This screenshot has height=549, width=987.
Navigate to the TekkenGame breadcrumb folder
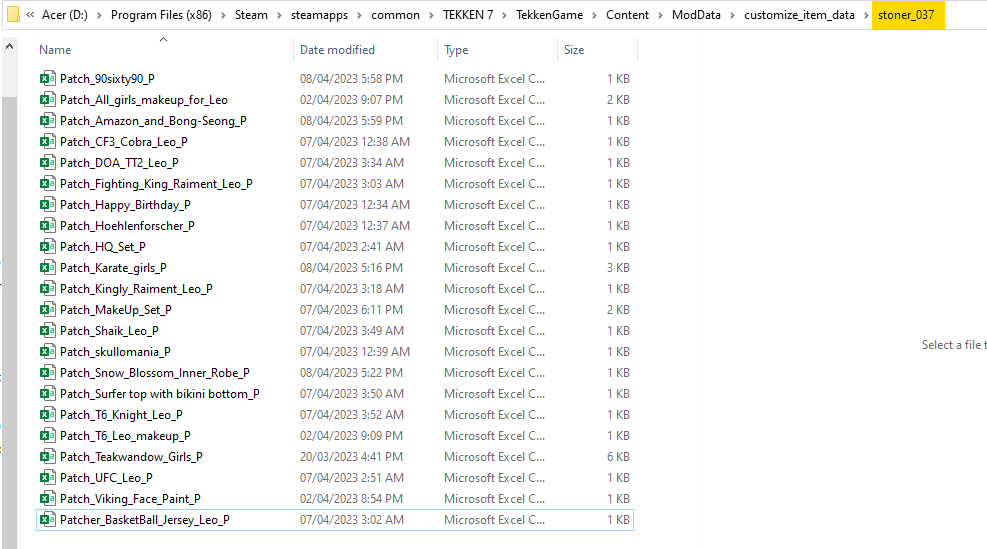[550, 14]
